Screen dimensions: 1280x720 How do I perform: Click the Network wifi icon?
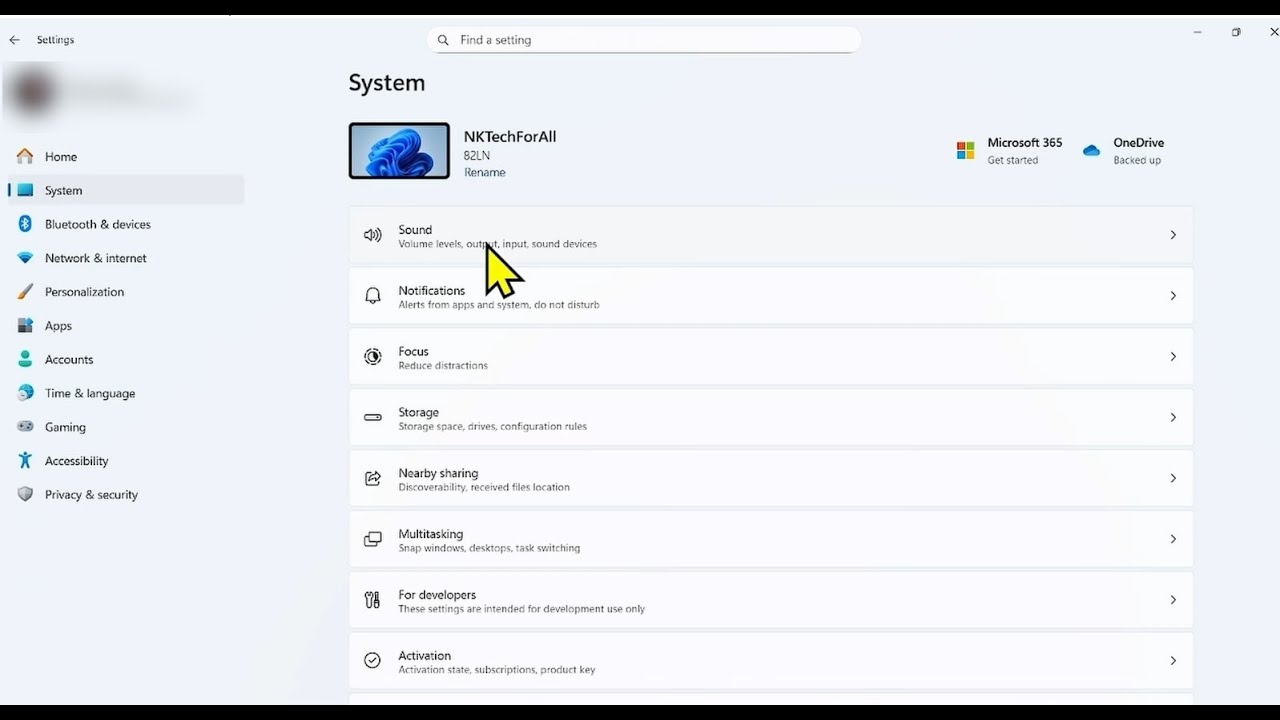(x=25, y=258)
